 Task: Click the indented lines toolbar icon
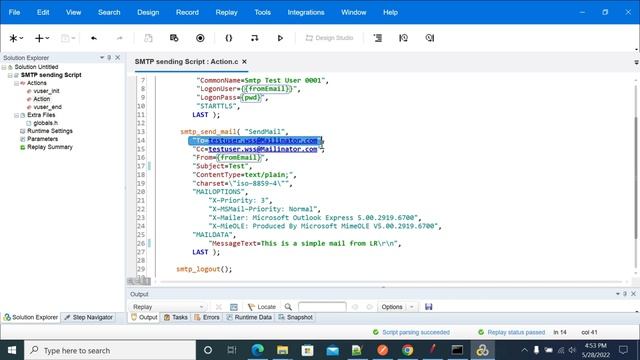tap(378, 38)
